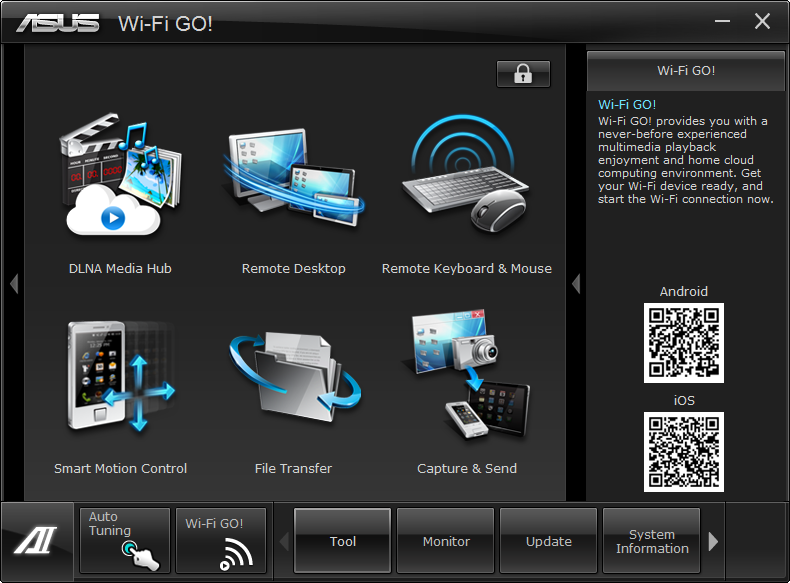Image resolution: width=790 pixels, height=583 pixels.
Task: Click the blue Wi-Fi GO! heading
Action: 627,104
